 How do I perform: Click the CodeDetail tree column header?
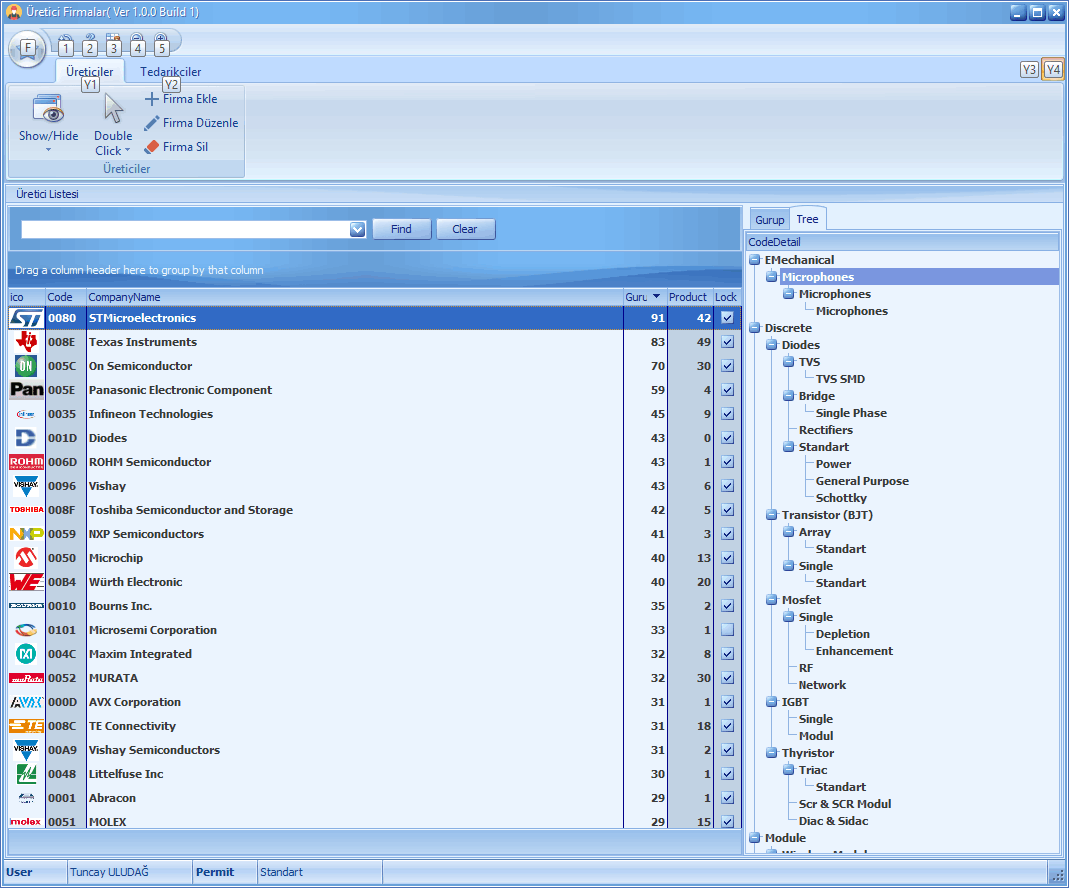903,242
